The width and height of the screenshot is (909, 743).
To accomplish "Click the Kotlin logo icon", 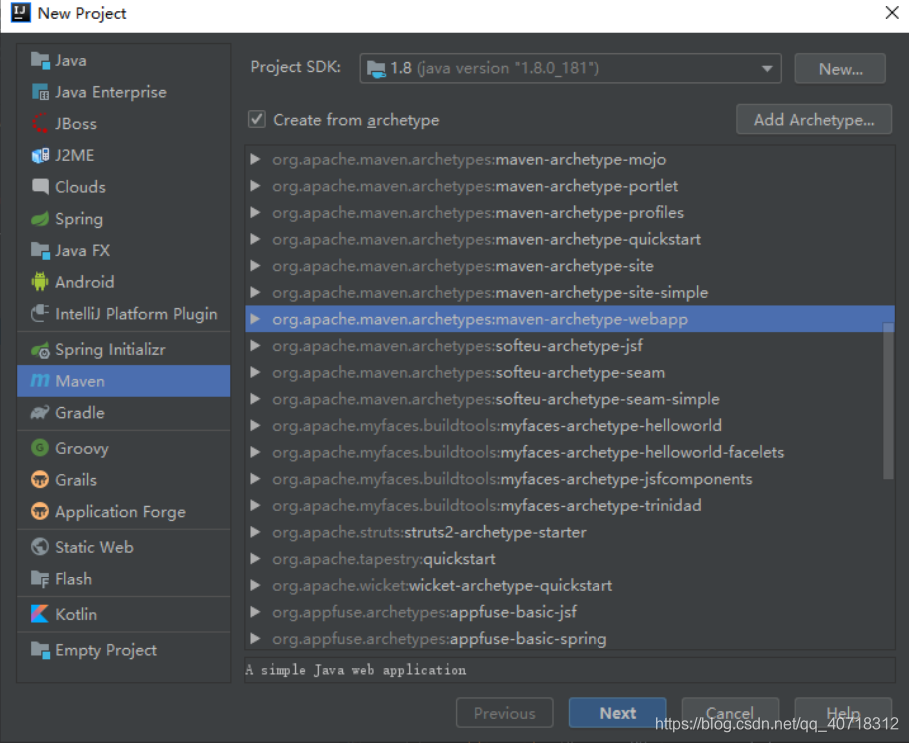I will pos(40,614).
